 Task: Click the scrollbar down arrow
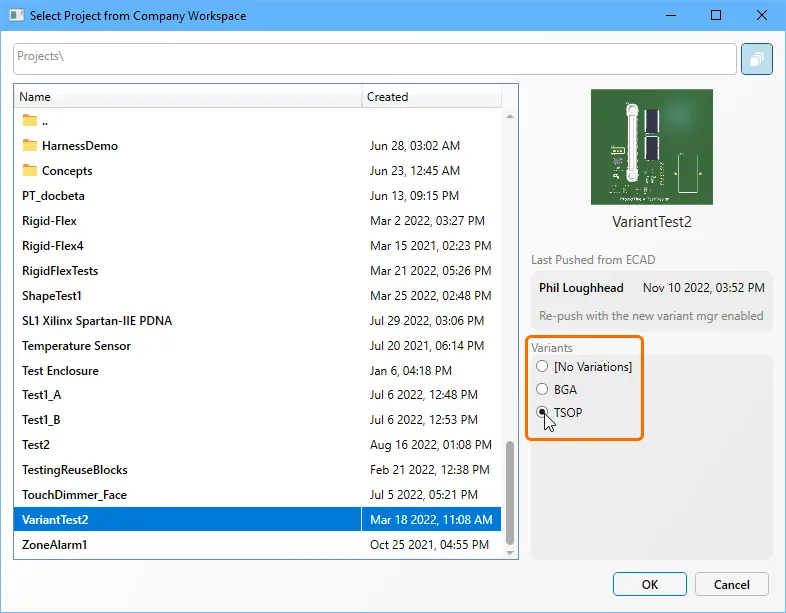pyautogui.click(x=510, y=553)
